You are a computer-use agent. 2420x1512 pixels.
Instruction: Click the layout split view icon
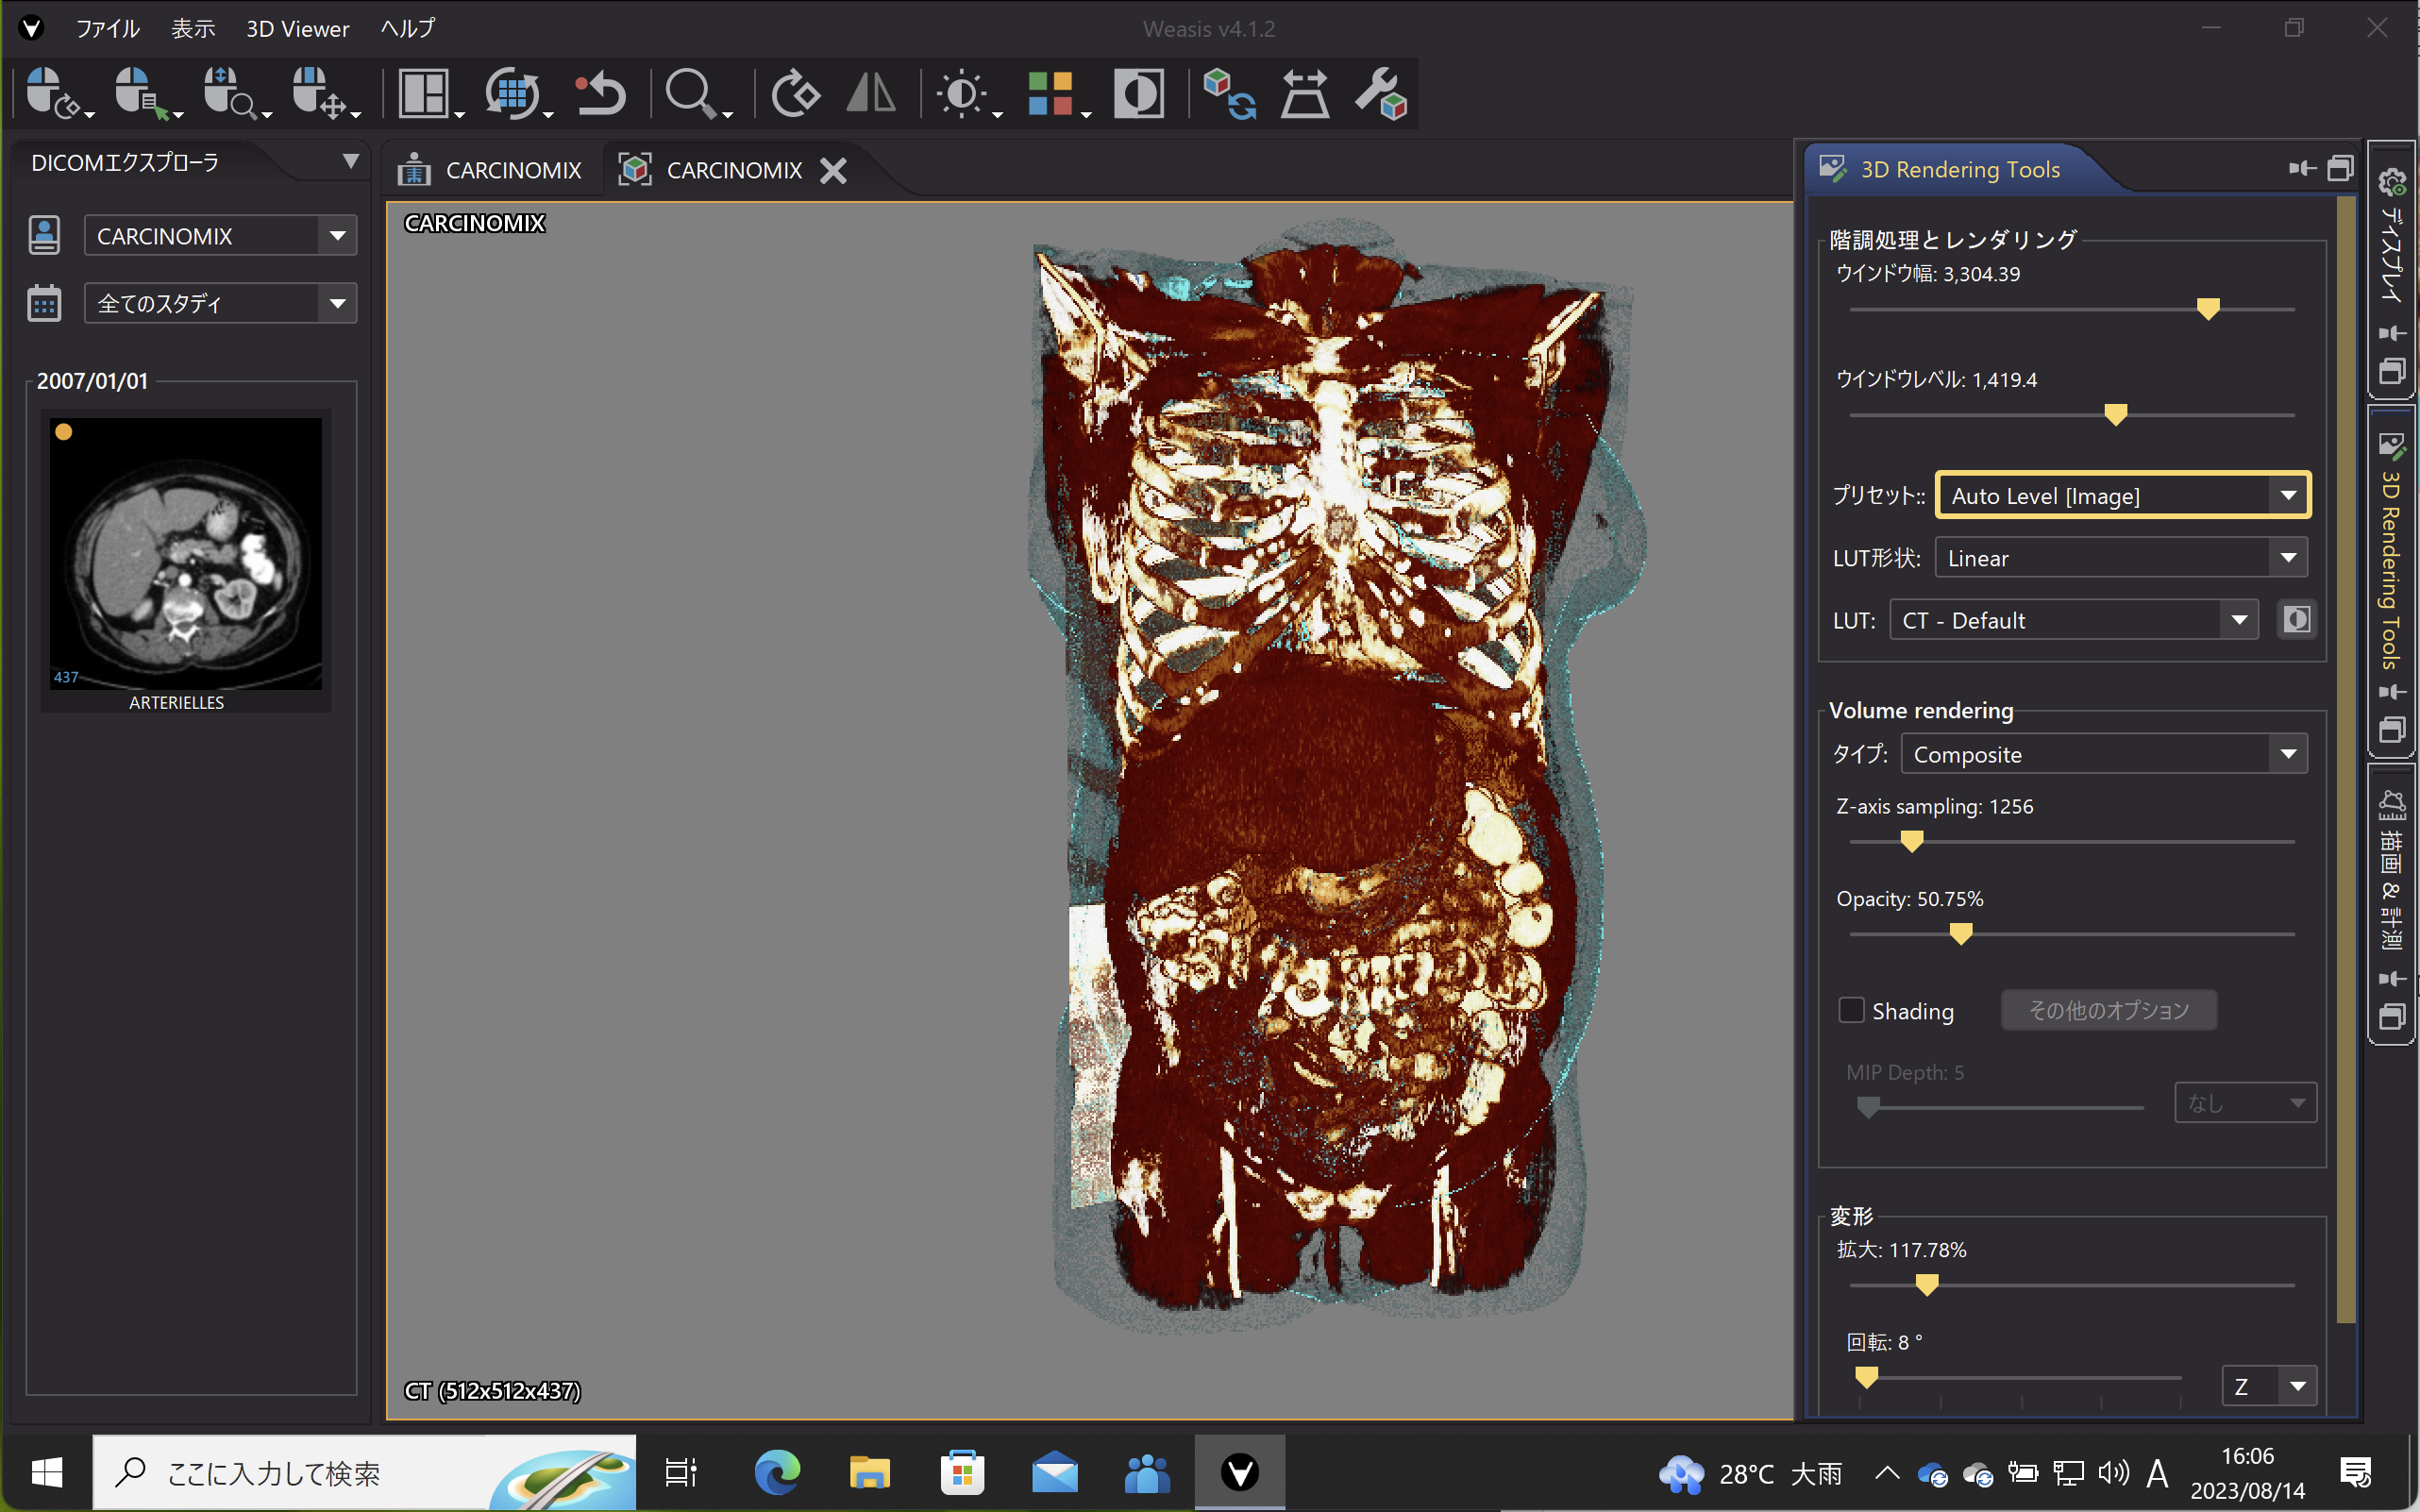click(424, 94)
